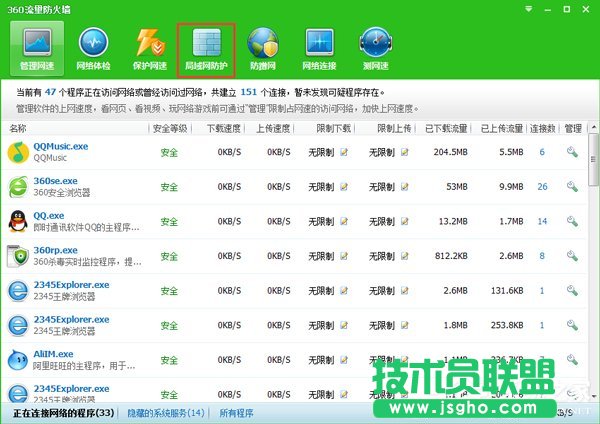Show 正在连接网络的程序(33) list
The width and height of the screenshot is (600, 424).
pyautogui.click(x=64, y=413)
